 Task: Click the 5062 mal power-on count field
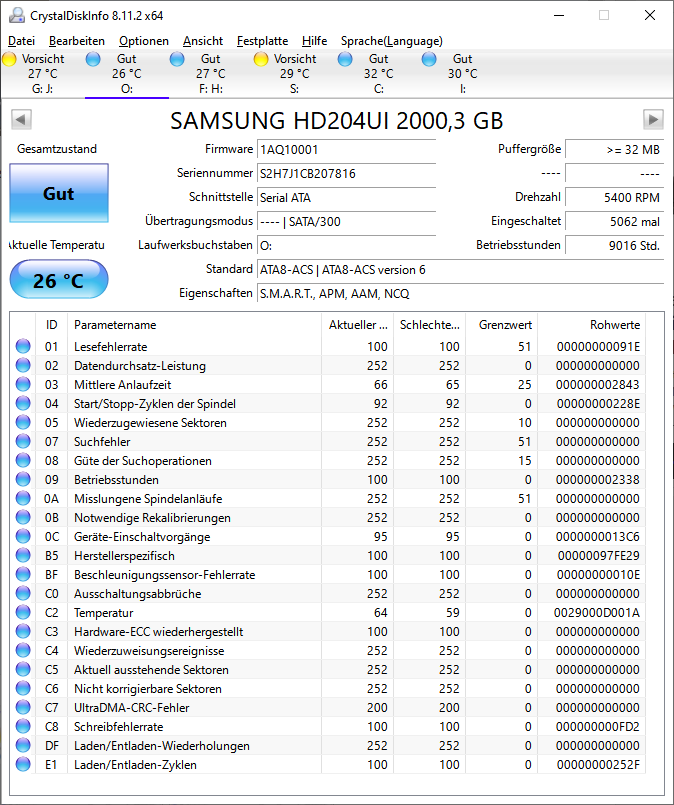coord(614,222)
